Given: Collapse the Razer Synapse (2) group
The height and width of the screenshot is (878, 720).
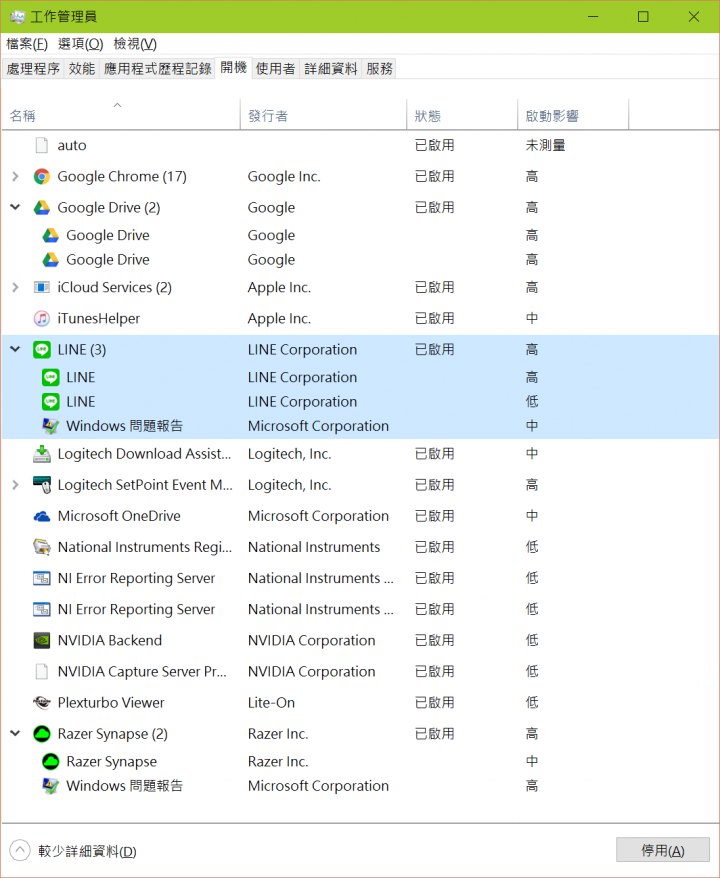Looking at the screenshot, I should (x=15, y=734).
